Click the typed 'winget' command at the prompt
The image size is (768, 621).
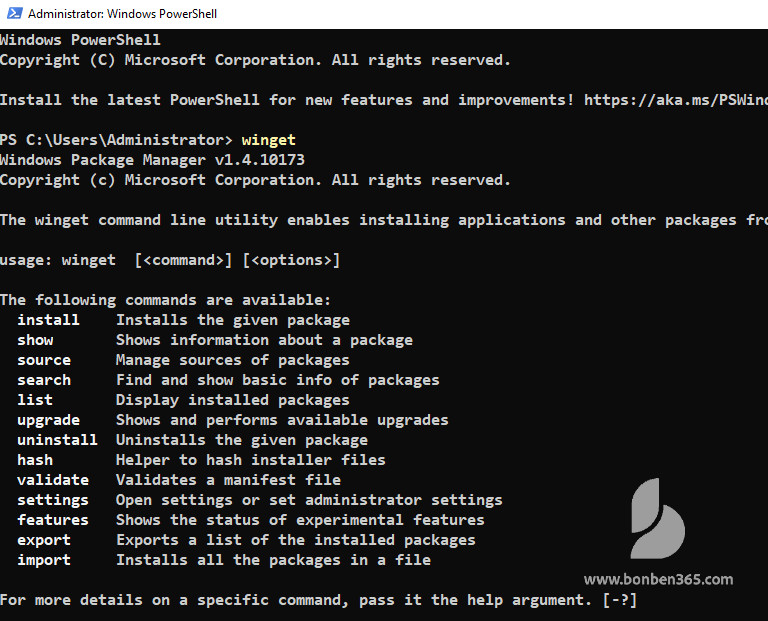[268, 140]
